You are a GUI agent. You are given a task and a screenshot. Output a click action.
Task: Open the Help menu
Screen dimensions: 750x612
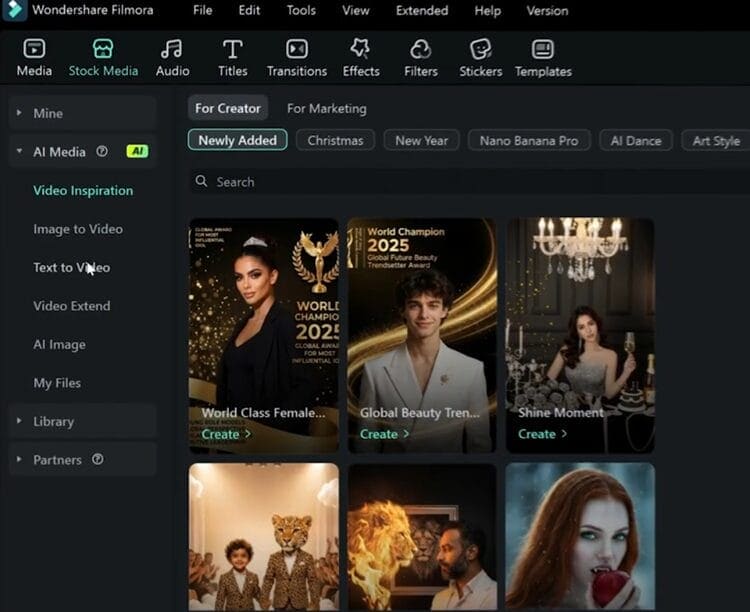tap(487, 11)
